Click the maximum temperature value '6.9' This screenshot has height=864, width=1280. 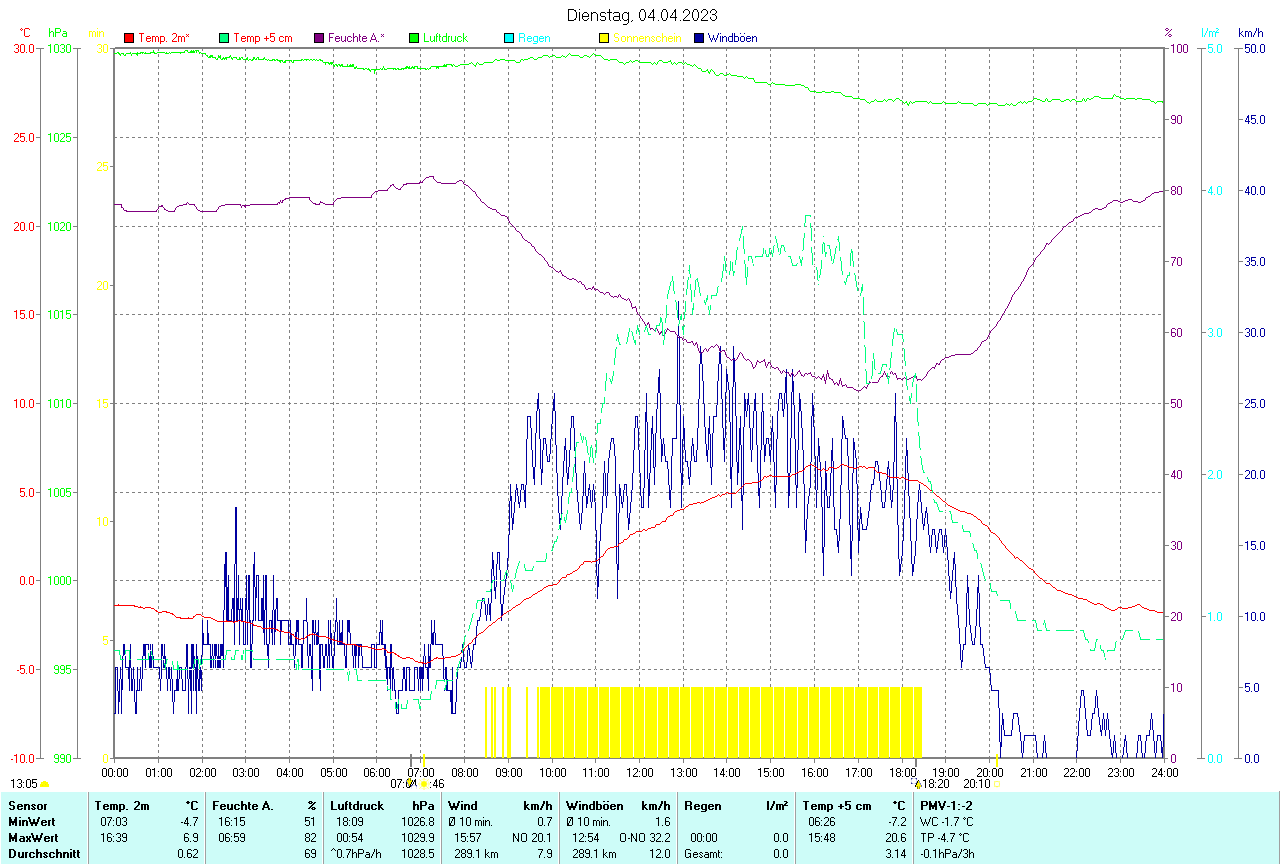[x=190, y=838]
